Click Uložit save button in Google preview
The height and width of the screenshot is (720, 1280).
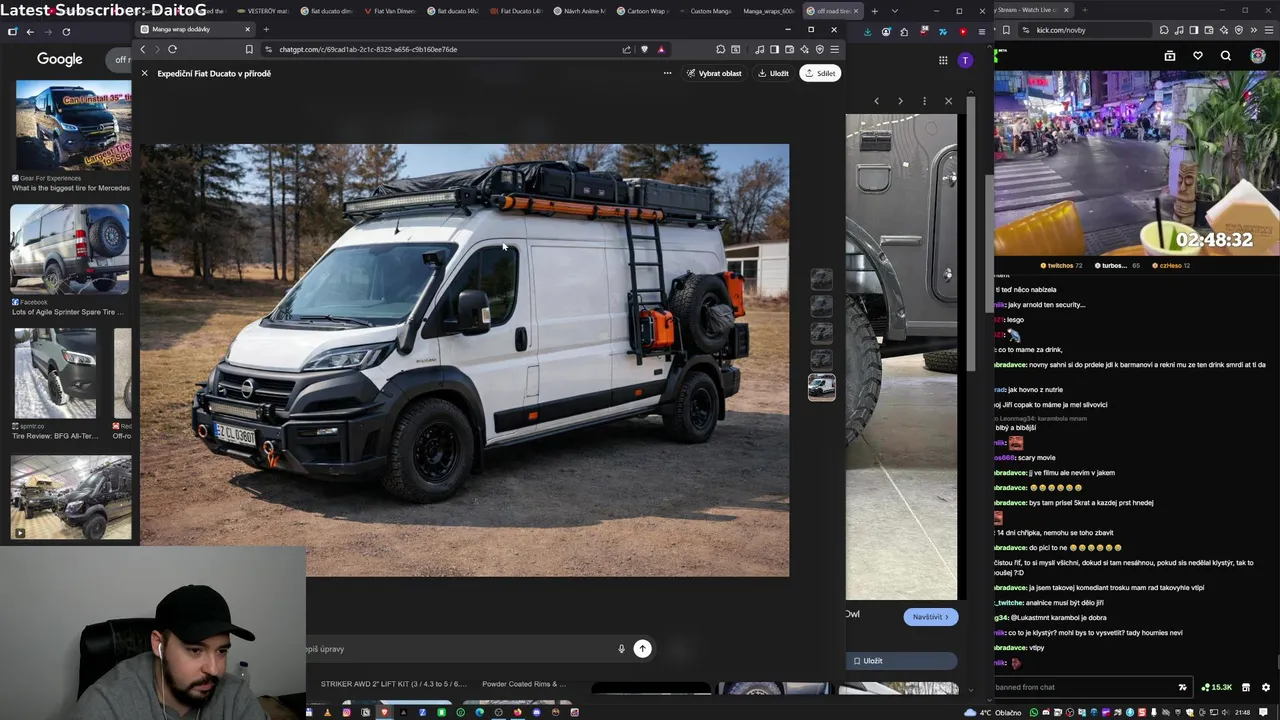(x=901, y=661)
